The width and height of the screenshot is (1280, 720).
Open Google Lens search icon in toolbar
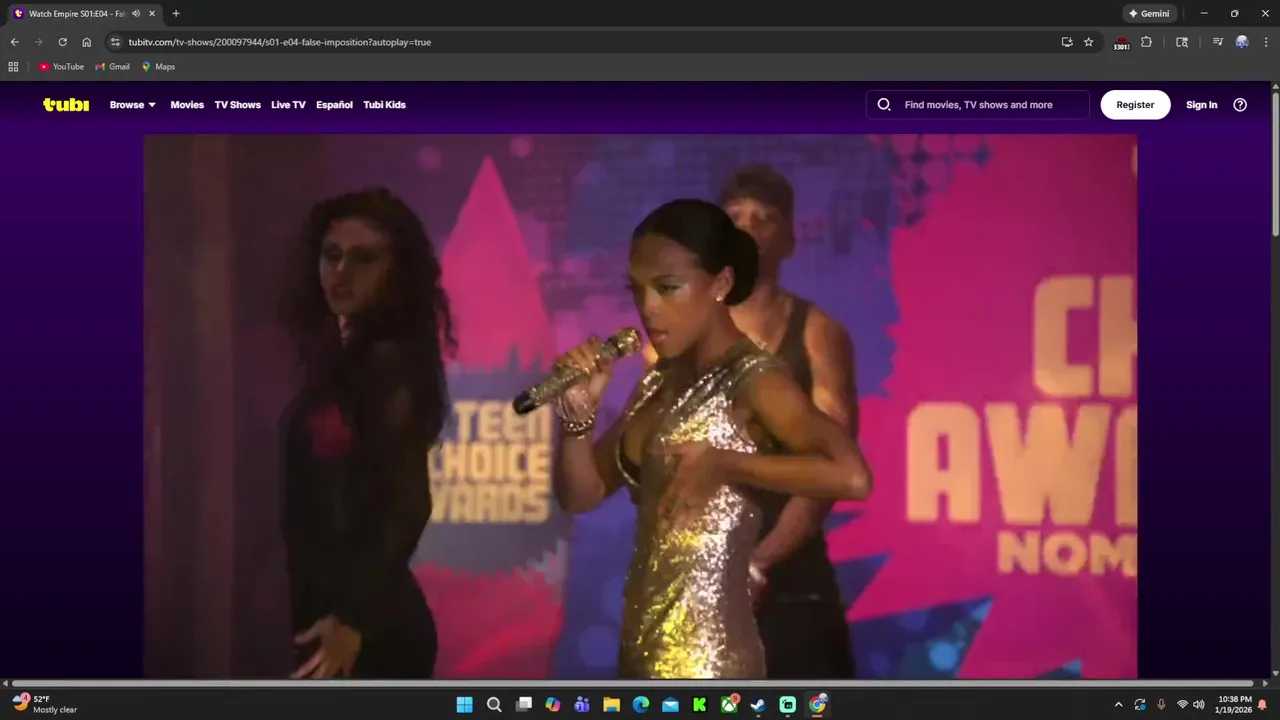[1182, 42]
